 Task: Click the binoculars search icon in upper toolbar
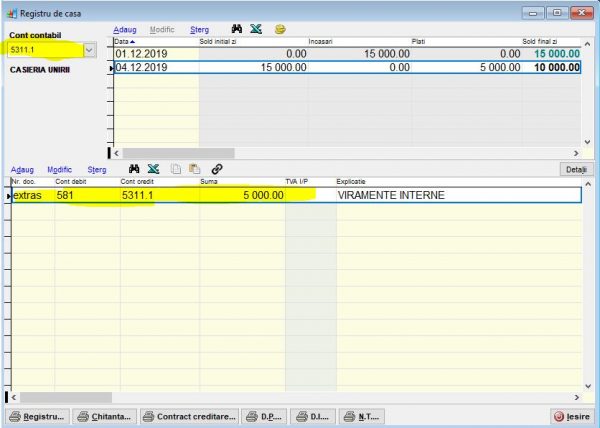coord(236,30)
